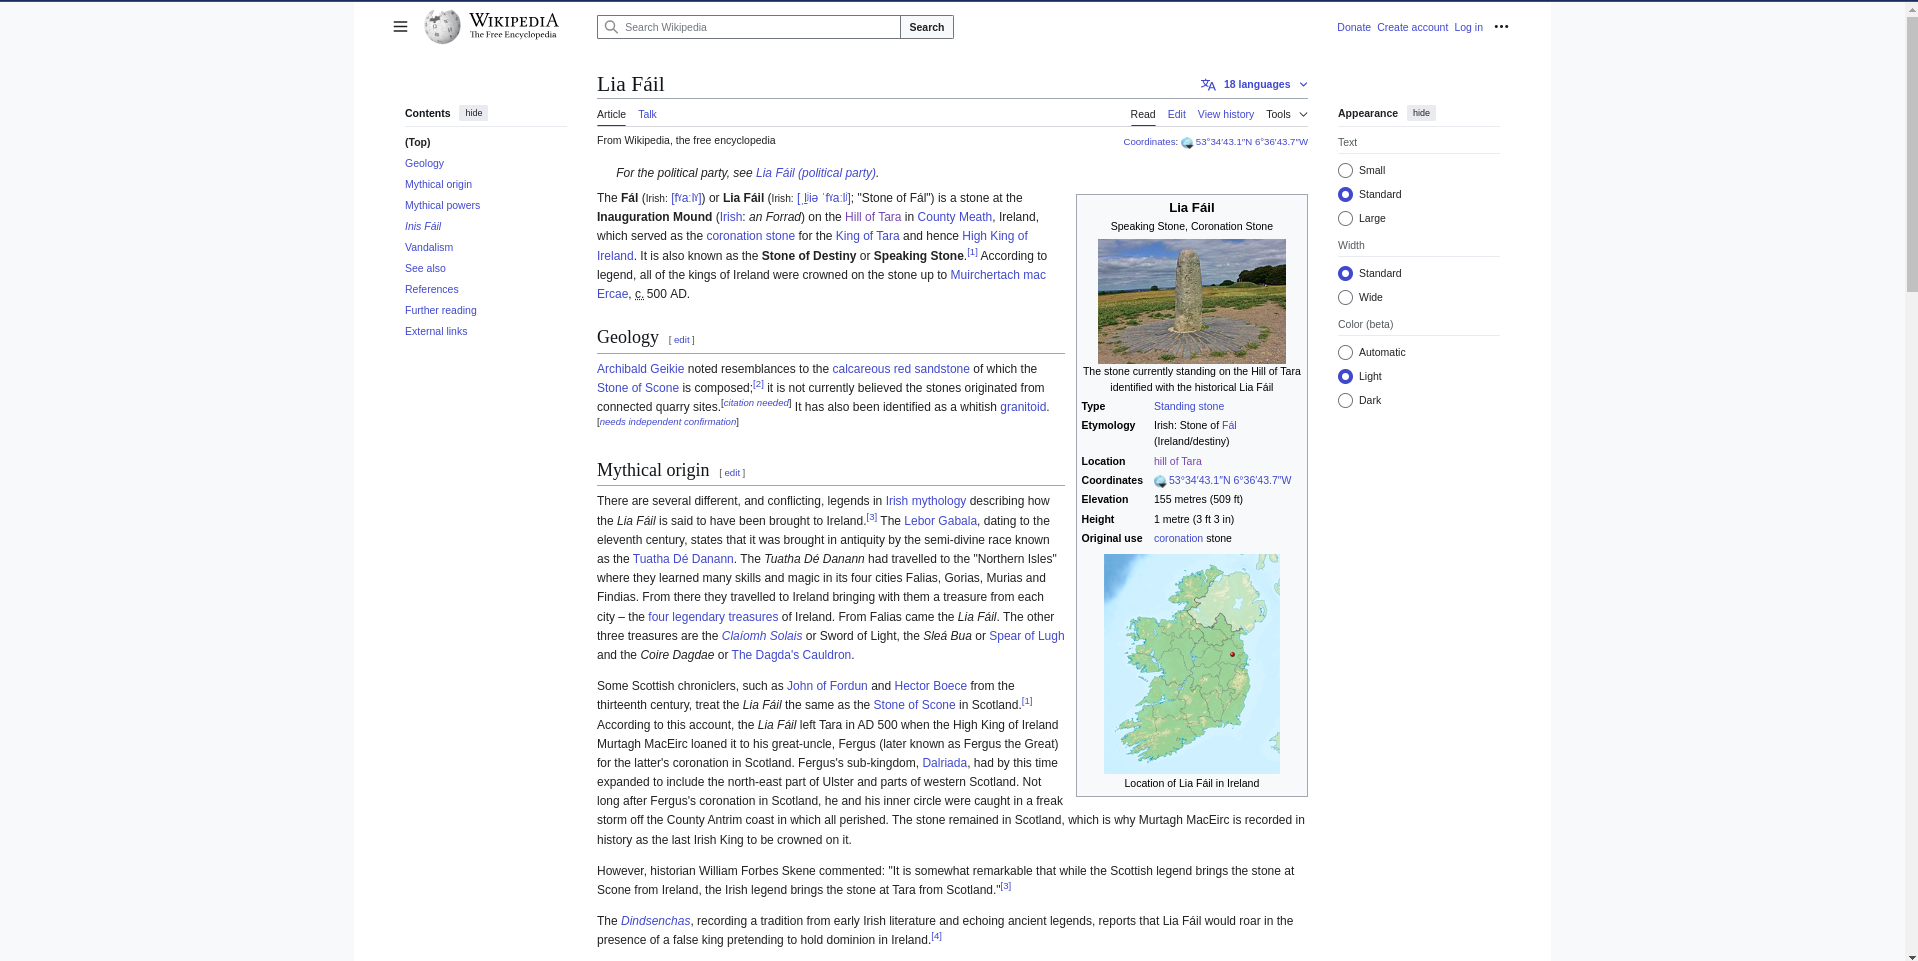The width and height of the screenshot is (1918, 961).
Task: Select the Wide width option
Action: click(x=1345, y=298)
